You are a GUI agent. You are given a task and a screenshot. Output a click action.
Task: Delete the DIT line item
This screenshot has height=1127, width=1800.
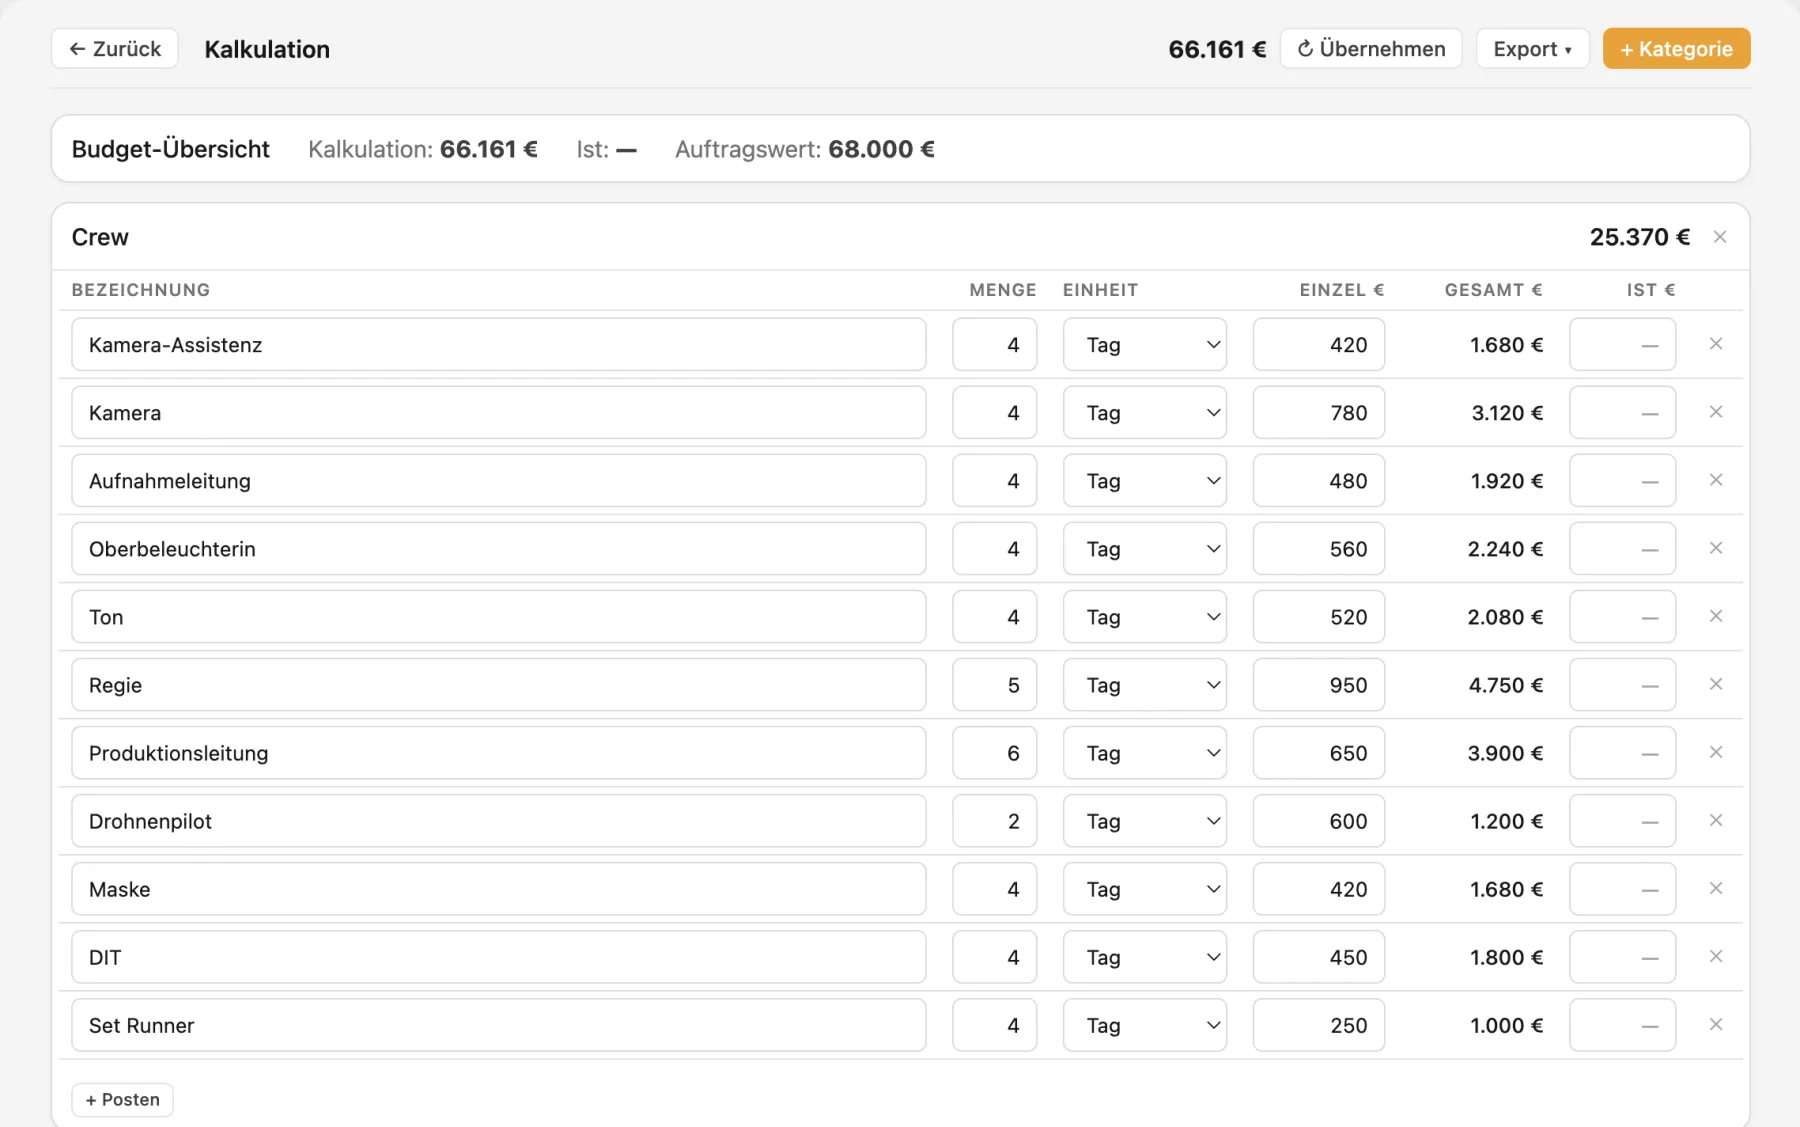pos(1716,956)
